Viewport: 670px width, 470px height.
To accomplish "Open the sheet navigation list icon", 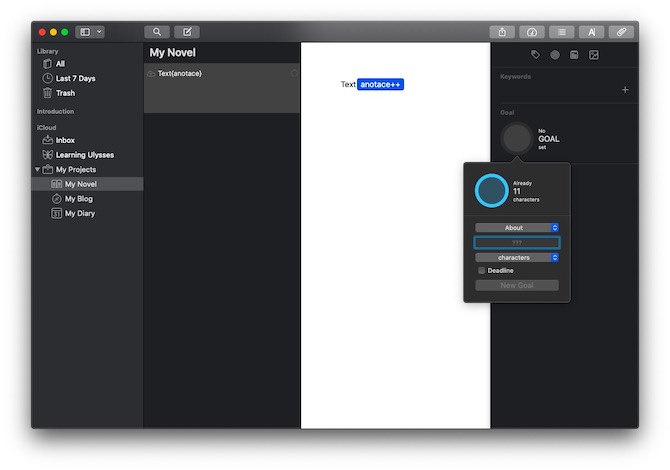I will (x=562, y=32).
